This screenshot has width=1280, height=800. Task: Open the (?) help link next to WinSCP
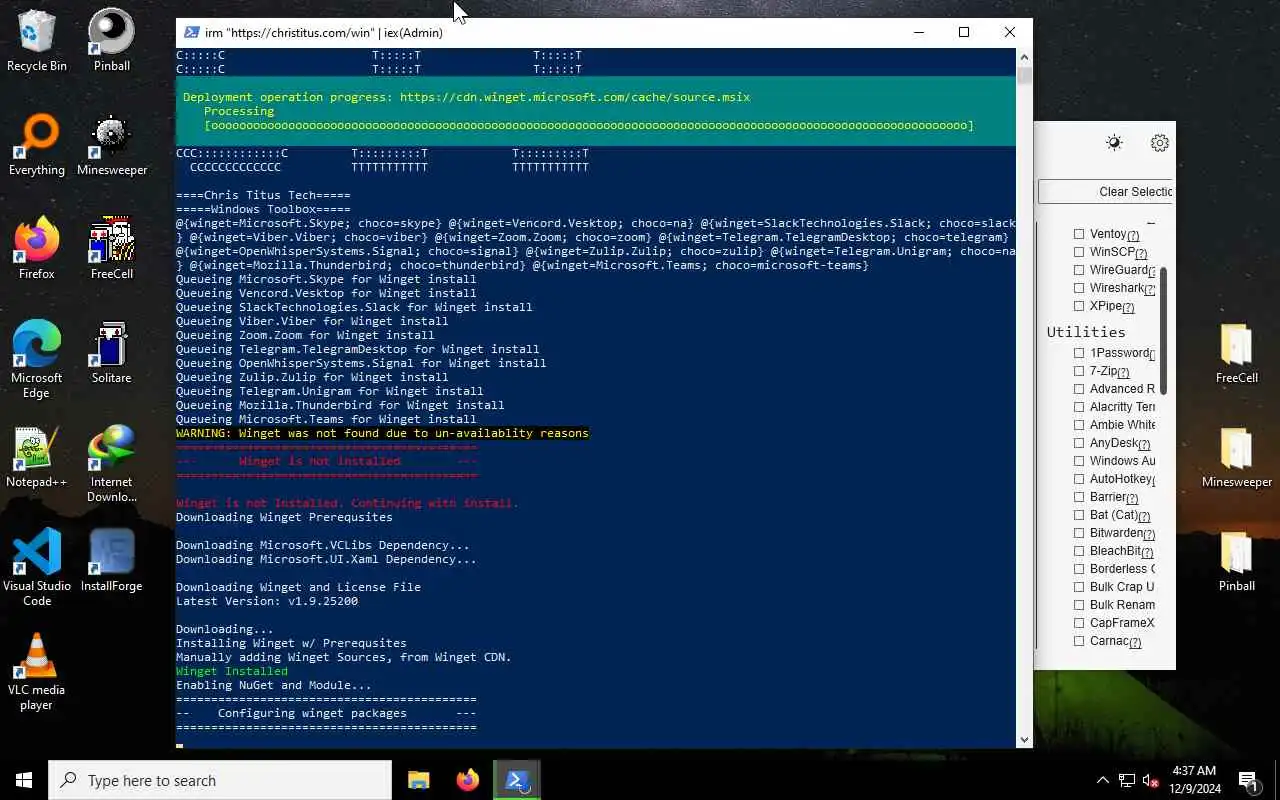click(1141, 254)
